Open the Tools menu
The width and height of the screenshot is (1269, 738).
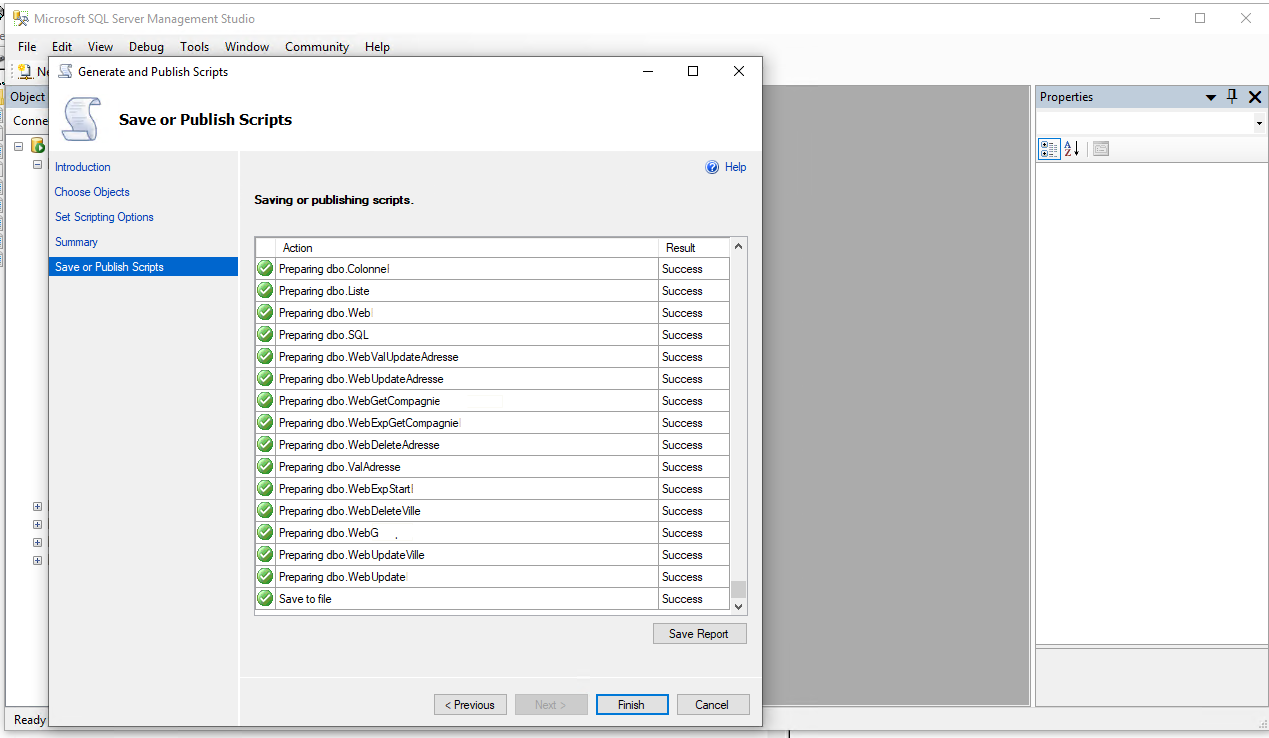coord(194,47)
